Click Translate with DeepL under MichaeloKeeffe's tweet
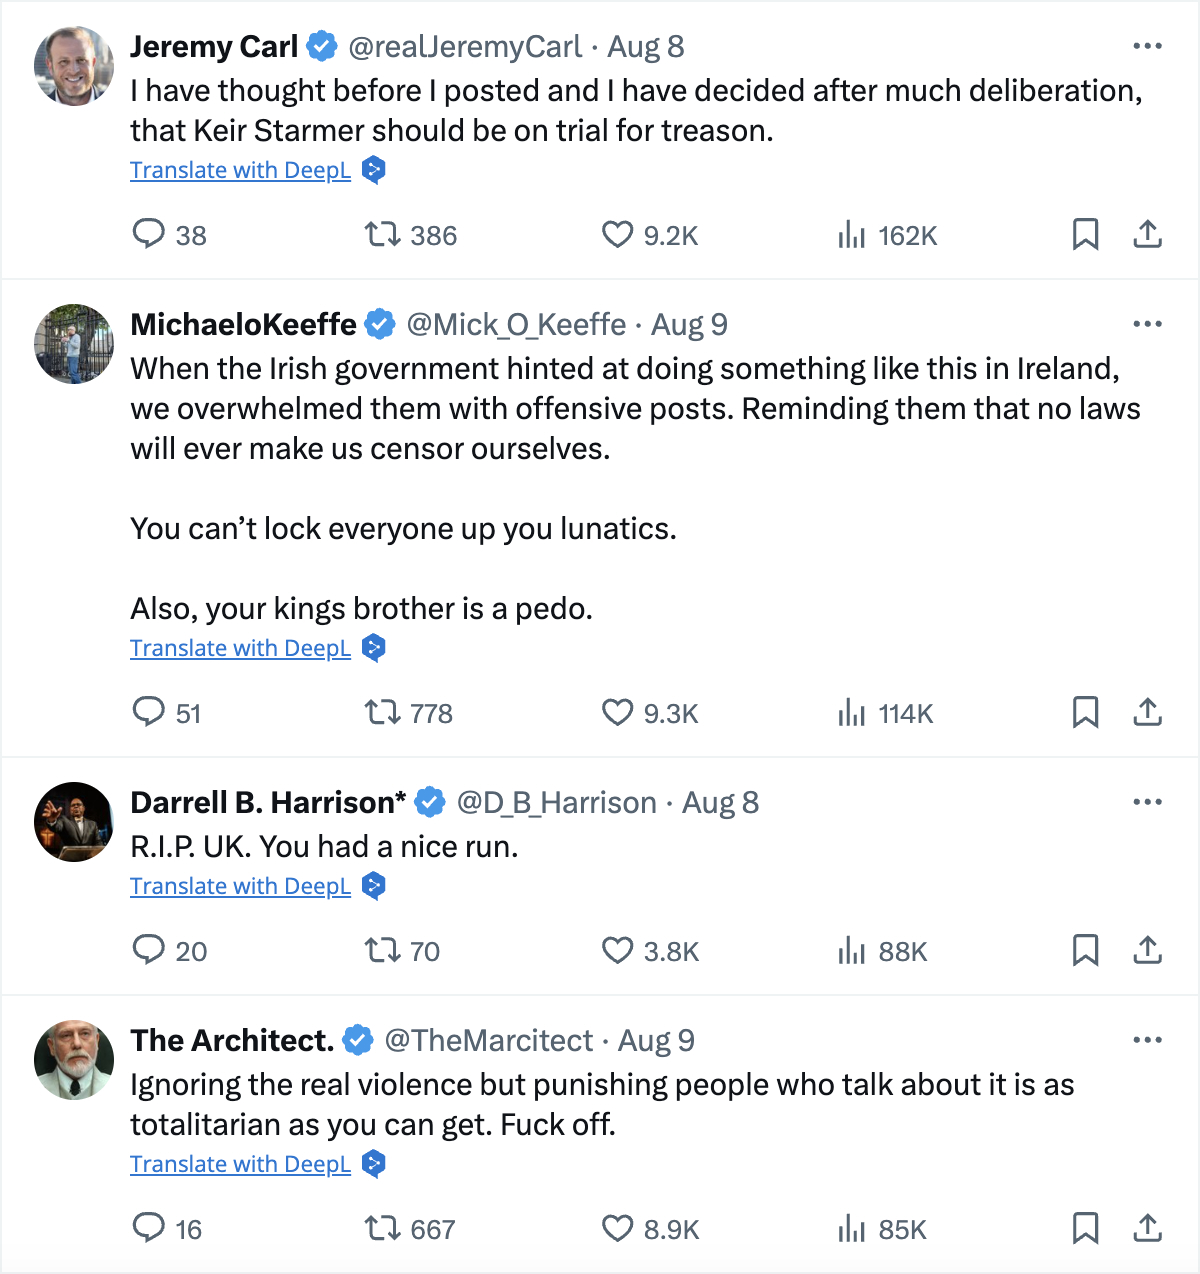Screen dimensions: 1200x1274 (x=240, y=648)
